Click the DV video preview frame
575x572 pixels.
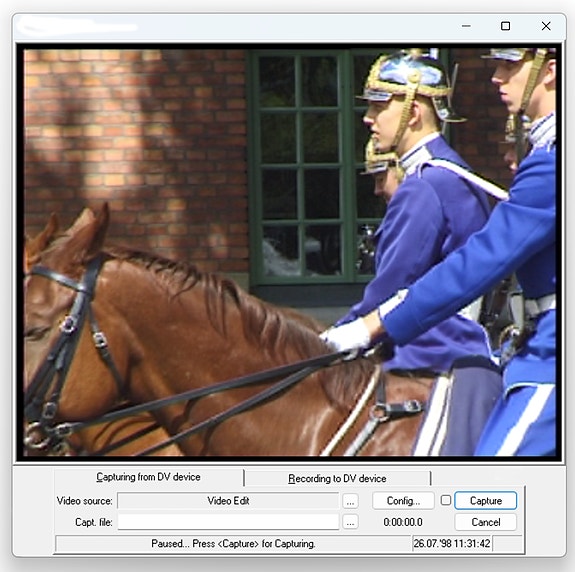pos(289,252)
